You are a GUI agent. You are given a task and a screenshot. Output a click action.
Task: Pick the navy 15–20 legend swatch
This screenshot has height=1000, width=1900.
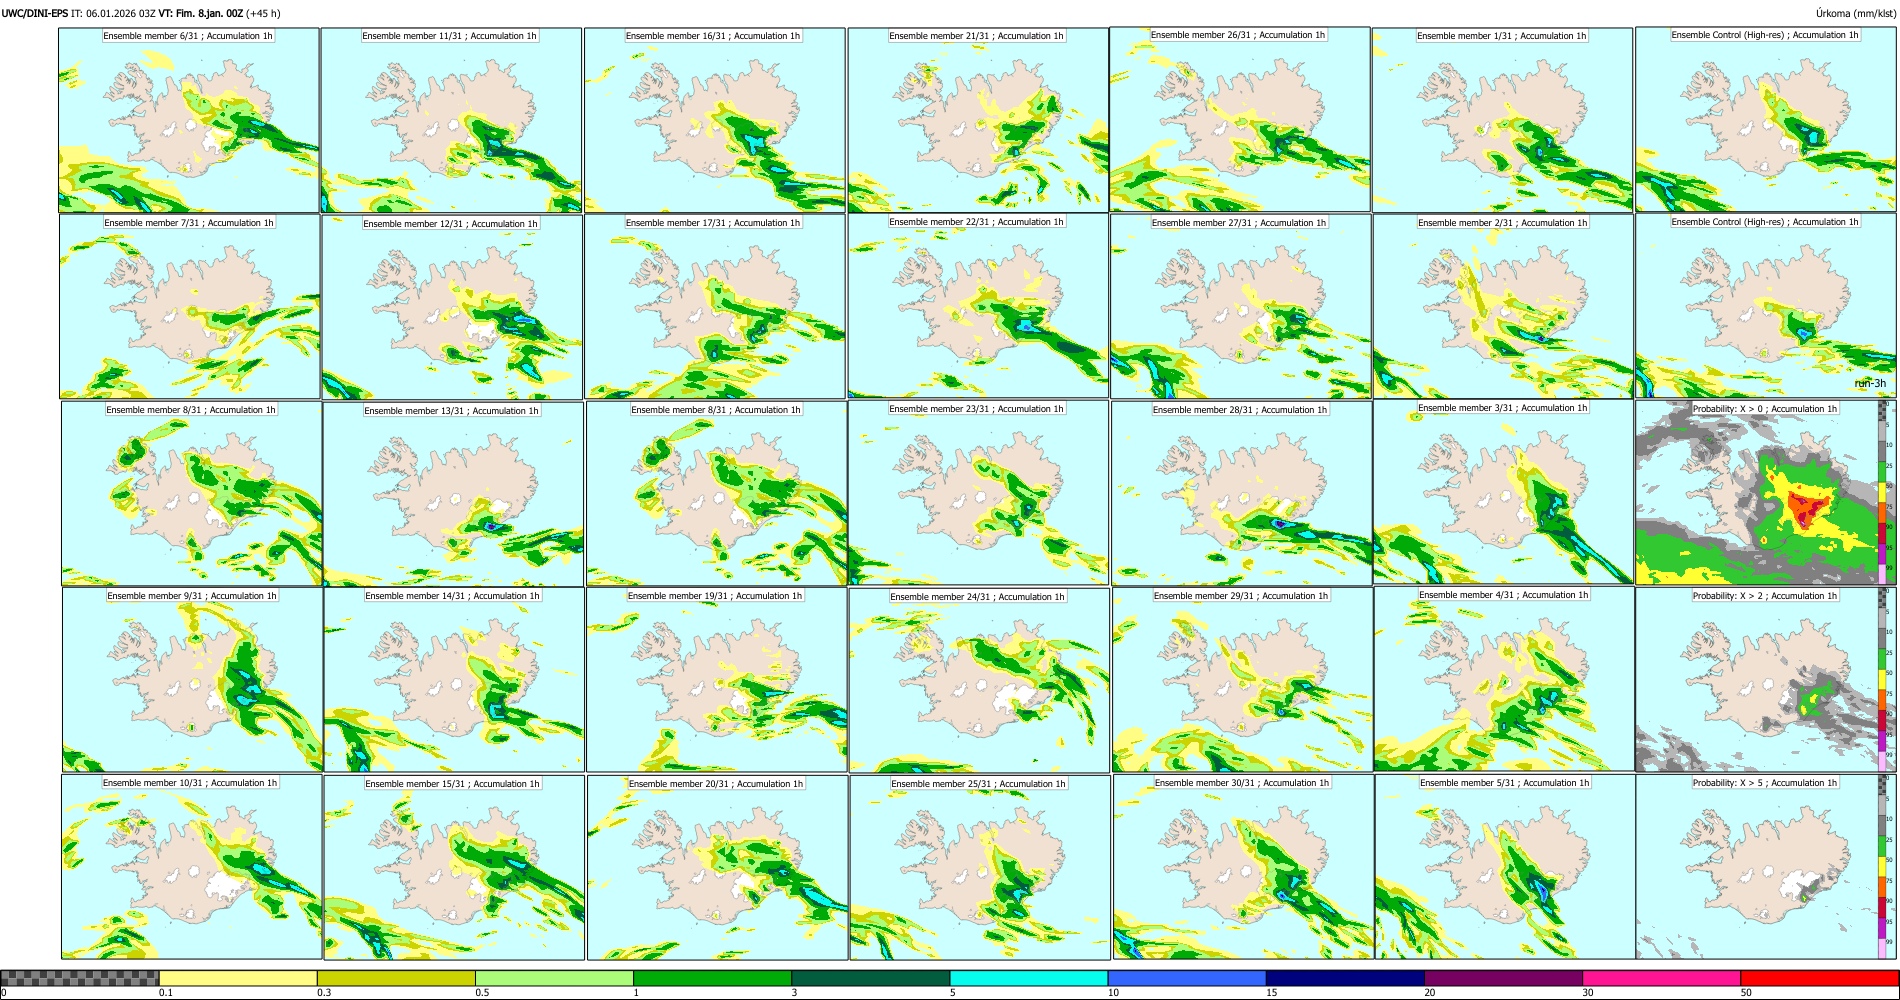point(1345,978)
